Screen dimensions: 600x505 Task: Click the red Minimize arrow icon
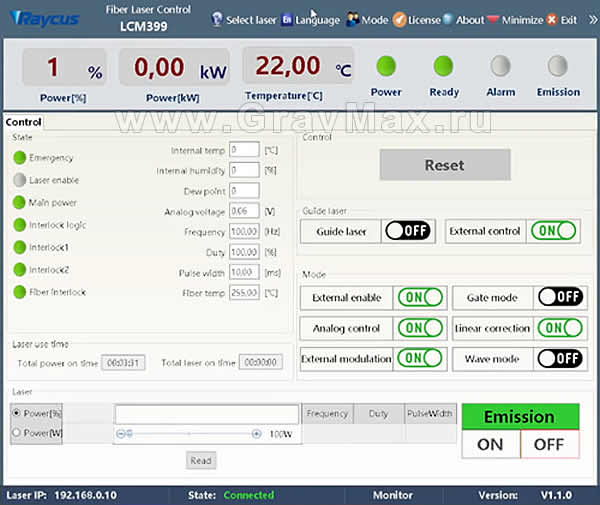tap(493, 19)
